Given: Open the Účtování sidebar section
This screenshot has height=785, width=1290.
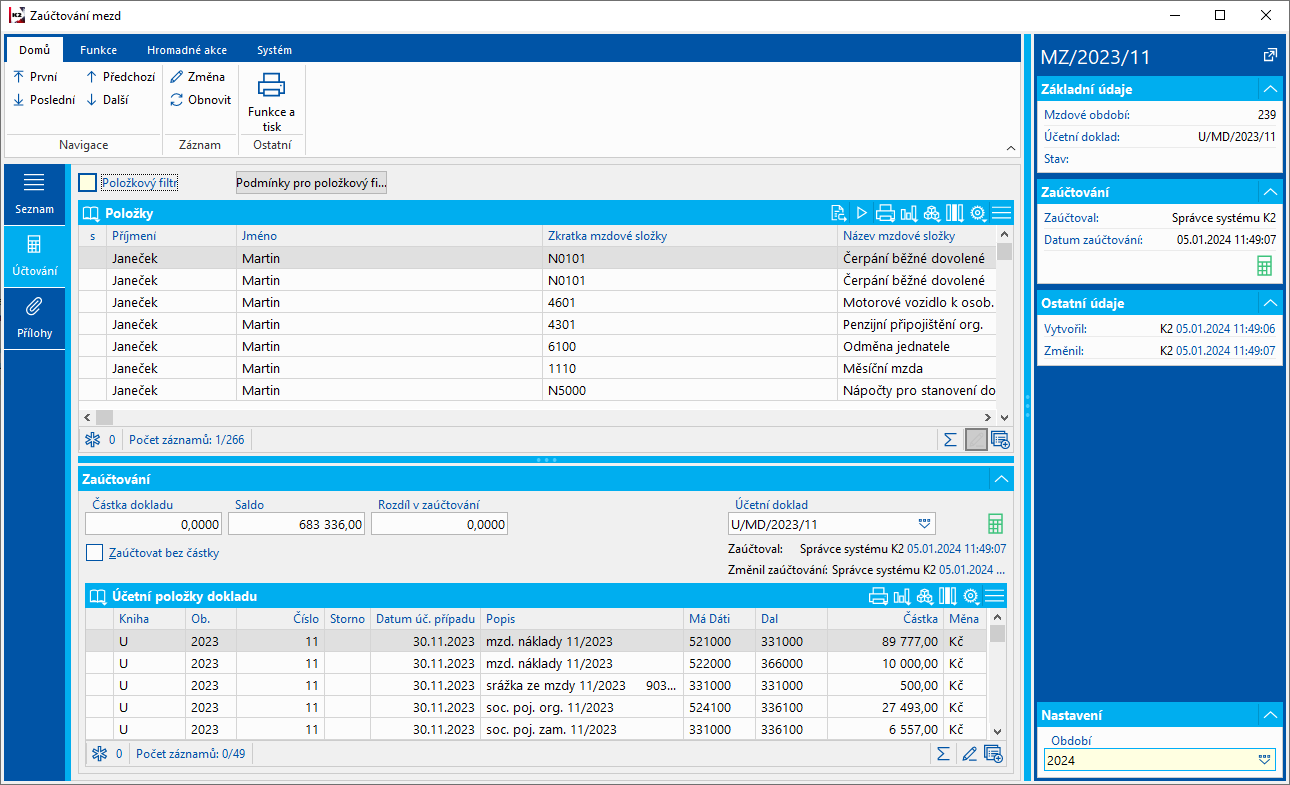Looking at the screenshot, I should (x=34, y=255).
